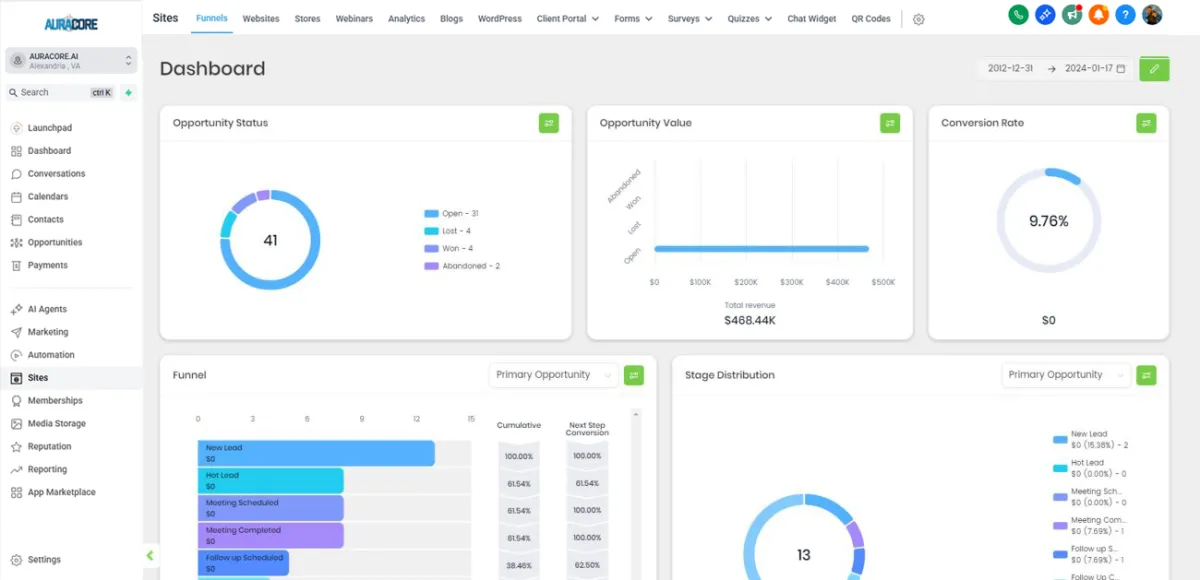
Task: Click the green plus quick-add icon by Search
Action: point(128,92)
